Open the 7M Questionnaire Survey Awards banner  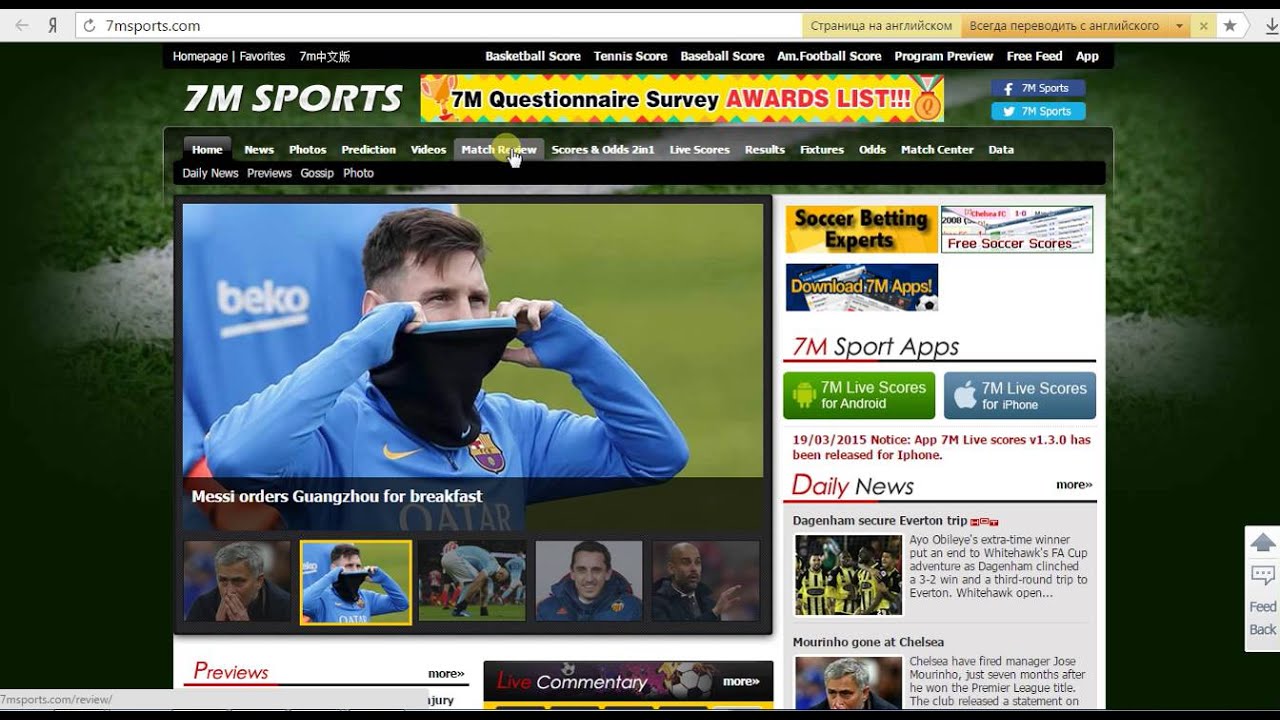point(682,98)
